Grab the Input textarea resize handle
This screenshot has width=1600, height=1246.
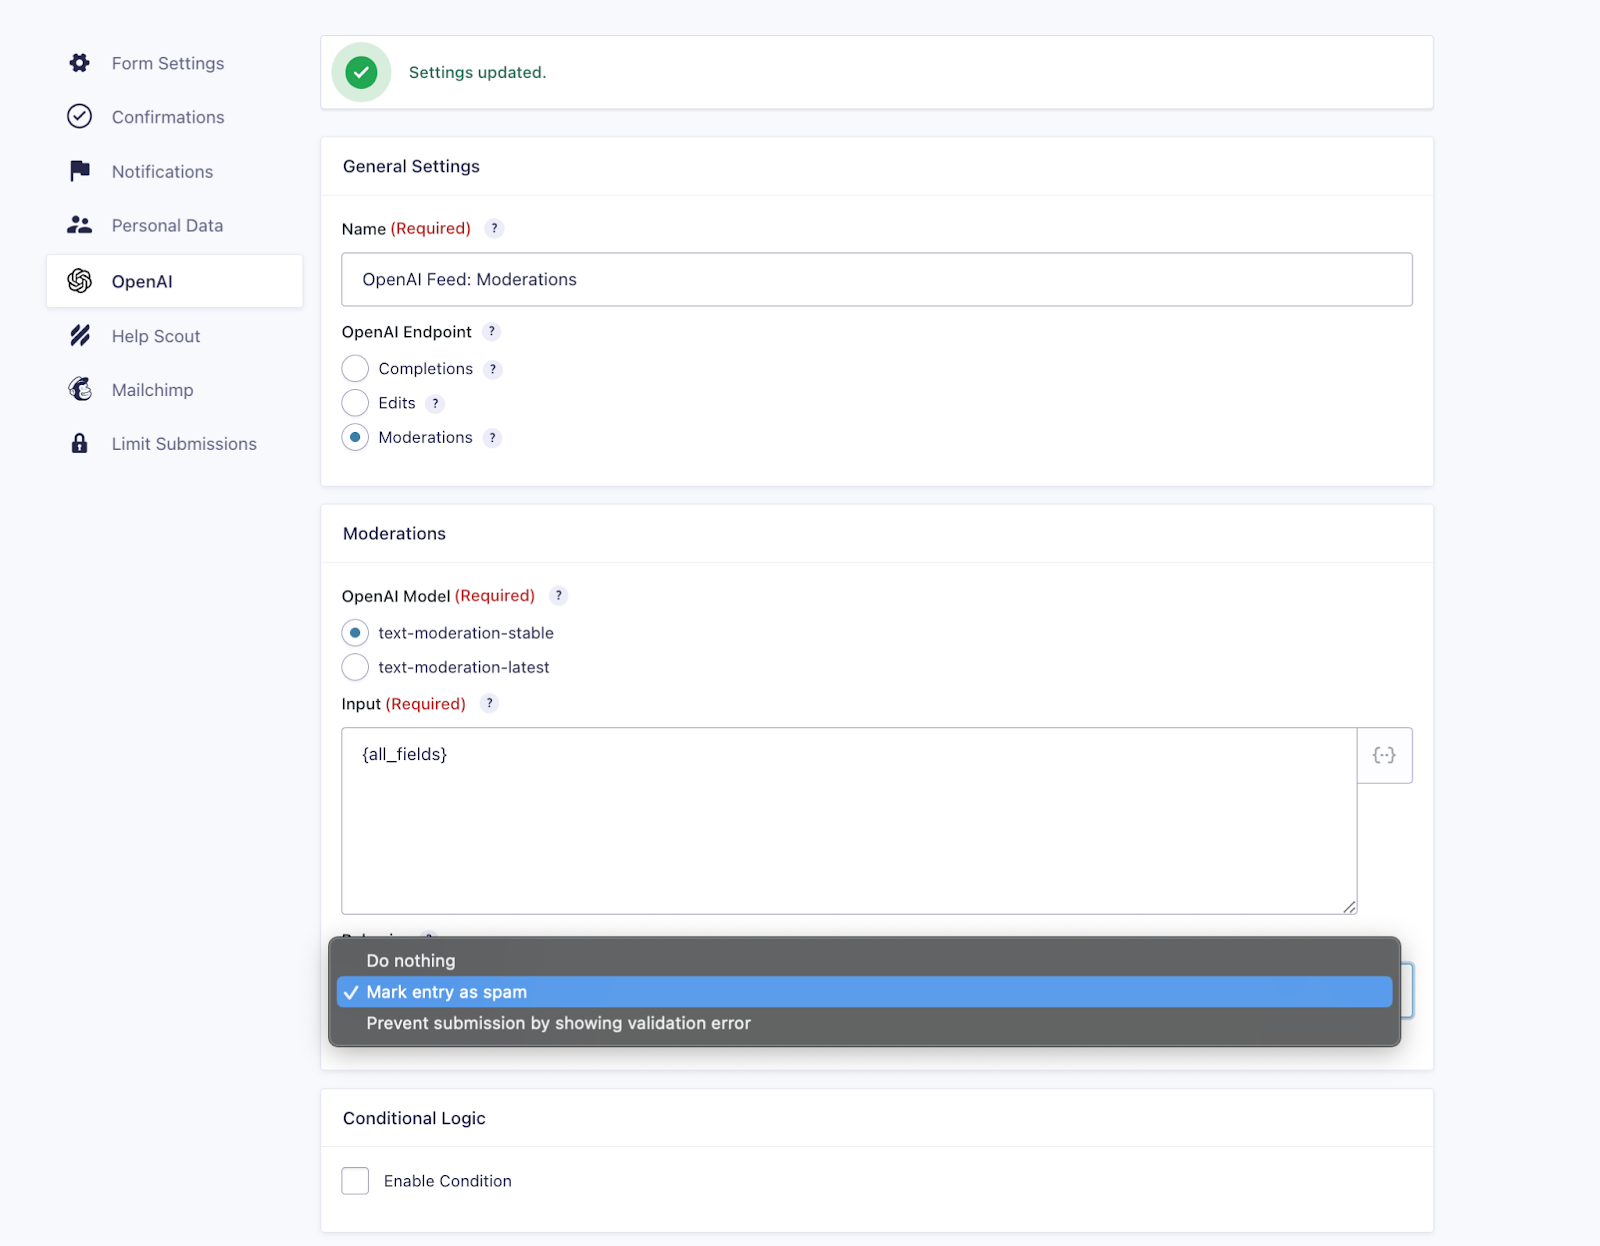(x=1349, y=906)
